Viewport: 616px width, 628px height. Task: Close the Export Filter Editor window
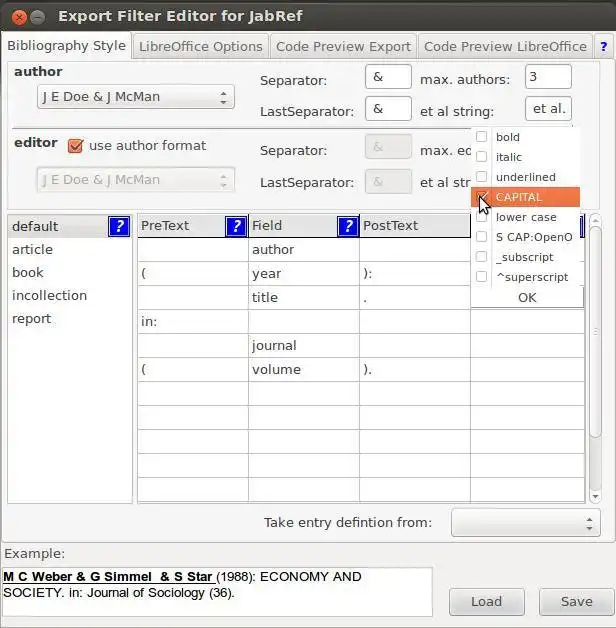tap(19, 17)
